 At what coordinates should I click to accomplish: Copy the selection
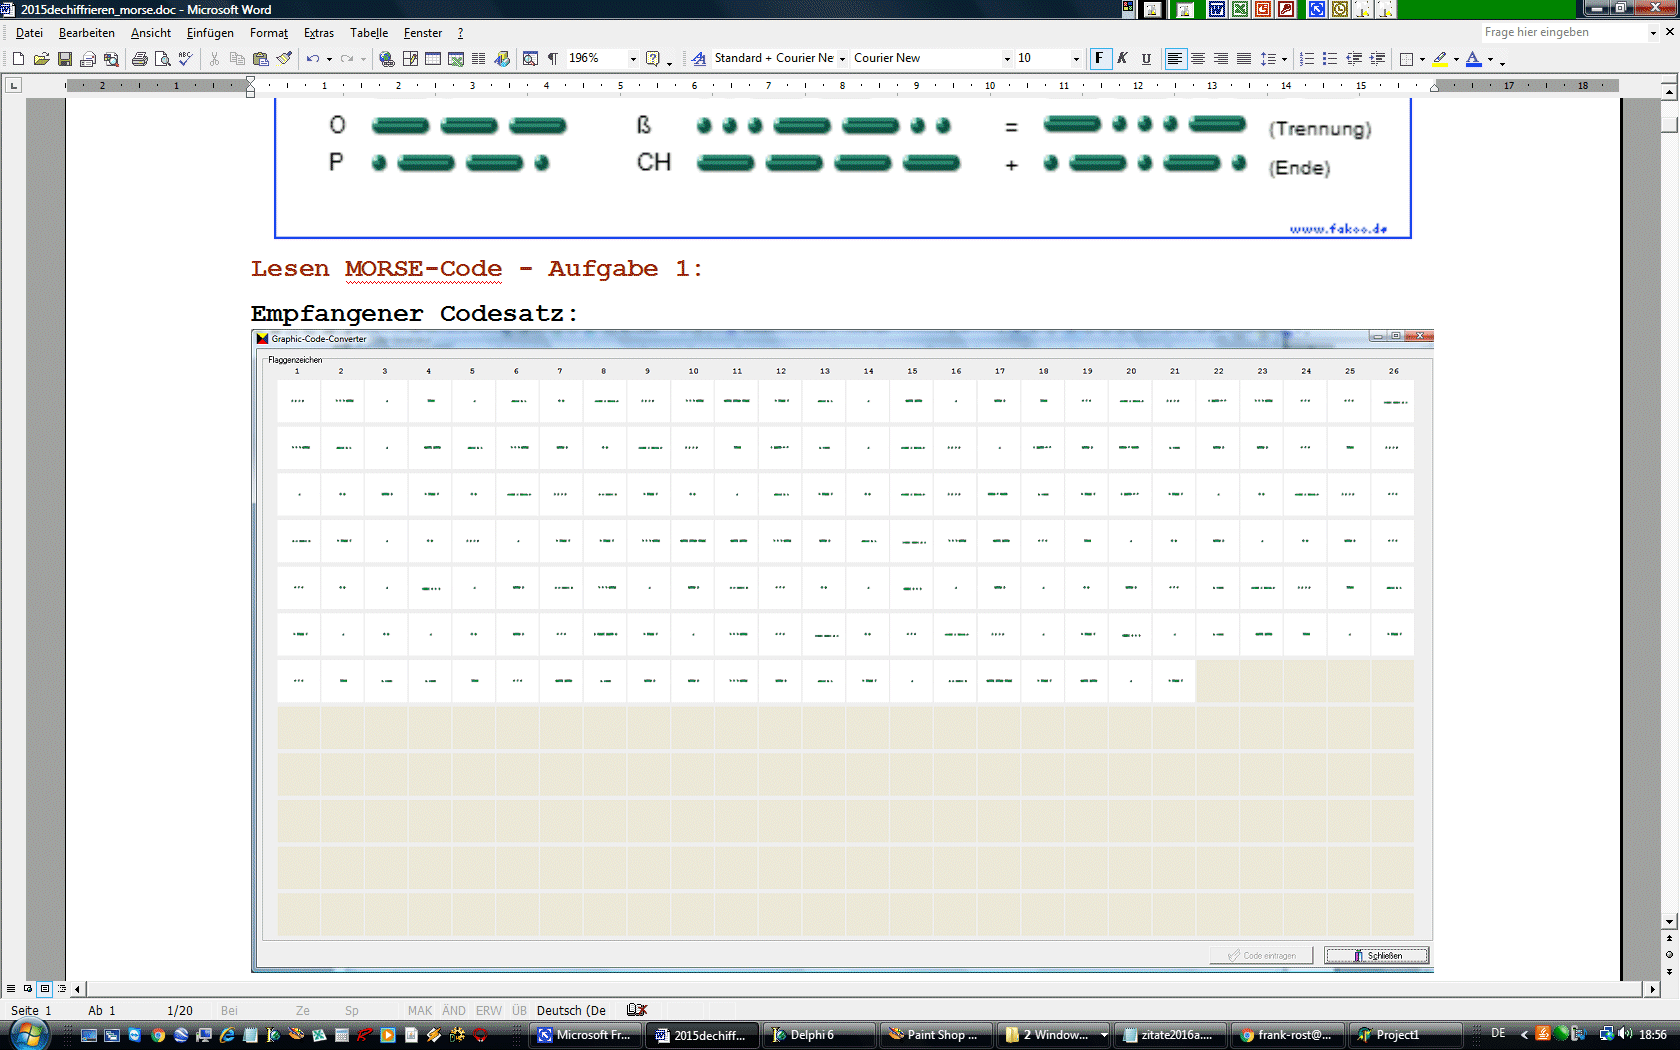coord(237,59)
